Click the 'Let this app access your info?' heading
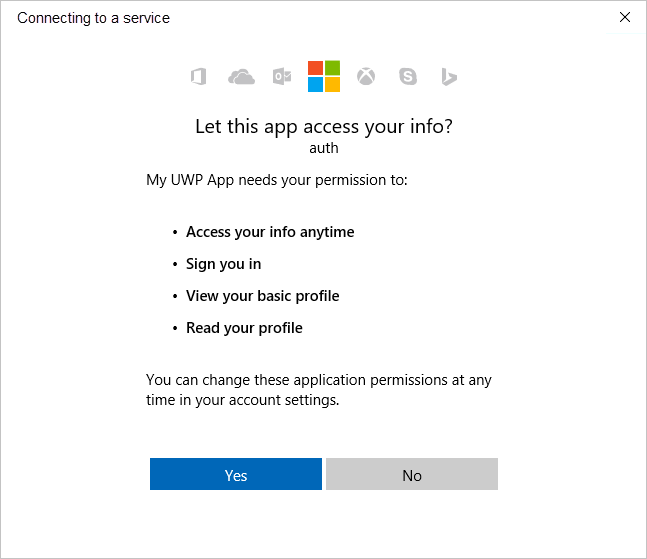The height and width of the screenshot is (559, 647). 324,127
